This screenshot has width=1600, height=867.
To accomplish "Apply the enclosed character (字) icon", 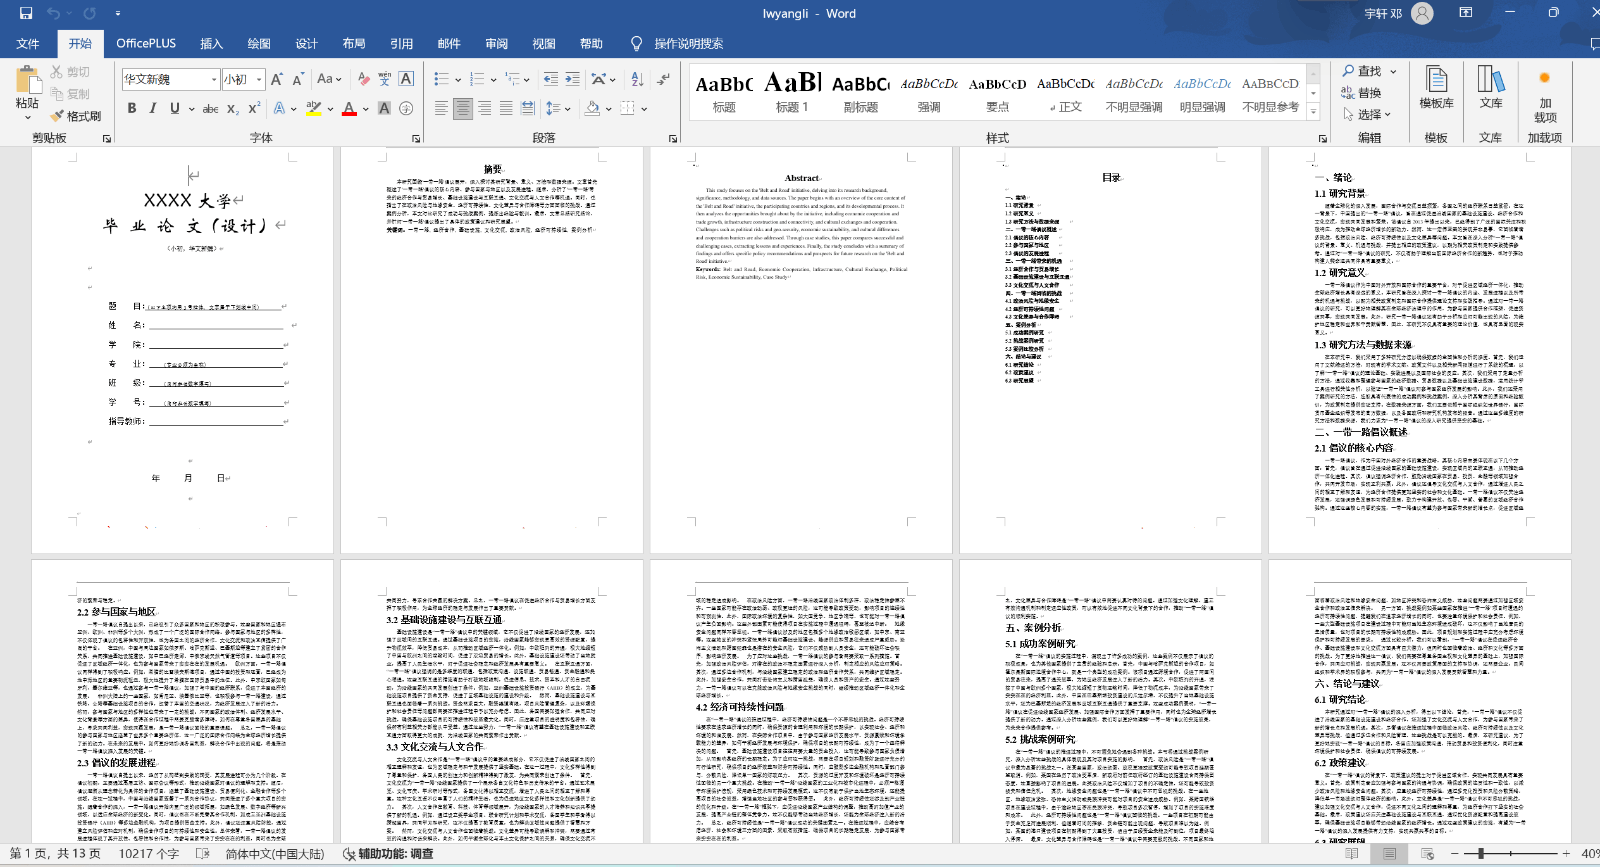I will 406,108.
